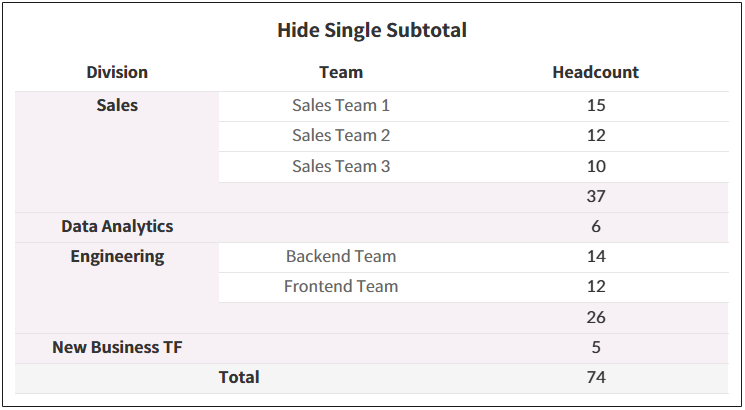Viewport: 745px width, 410px height.
Task: Click the Headcount column header
Action: click(x=596, y=72)
